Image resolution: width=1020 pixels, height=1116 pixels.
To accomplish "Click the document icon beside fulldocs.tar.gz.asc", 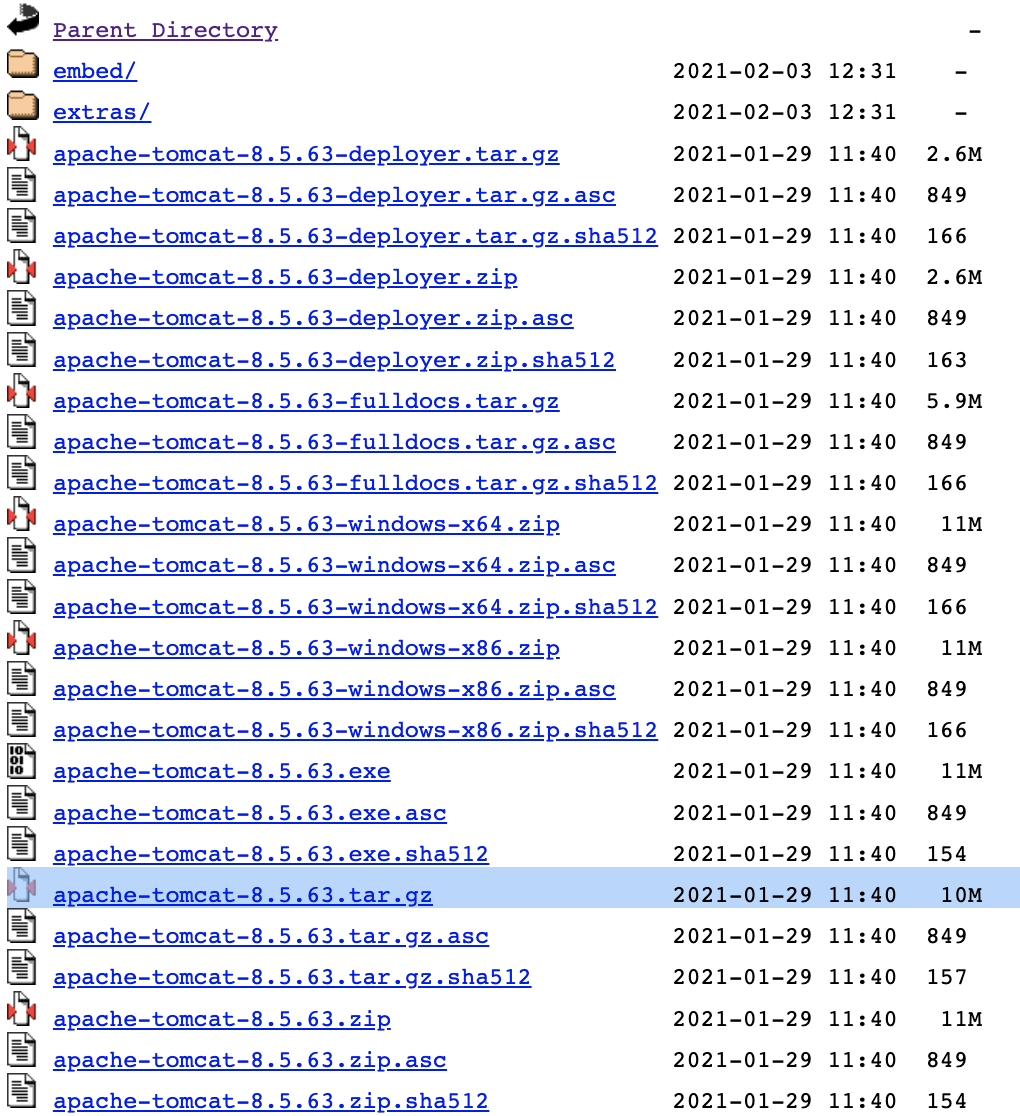I will [x=21, y=433].
